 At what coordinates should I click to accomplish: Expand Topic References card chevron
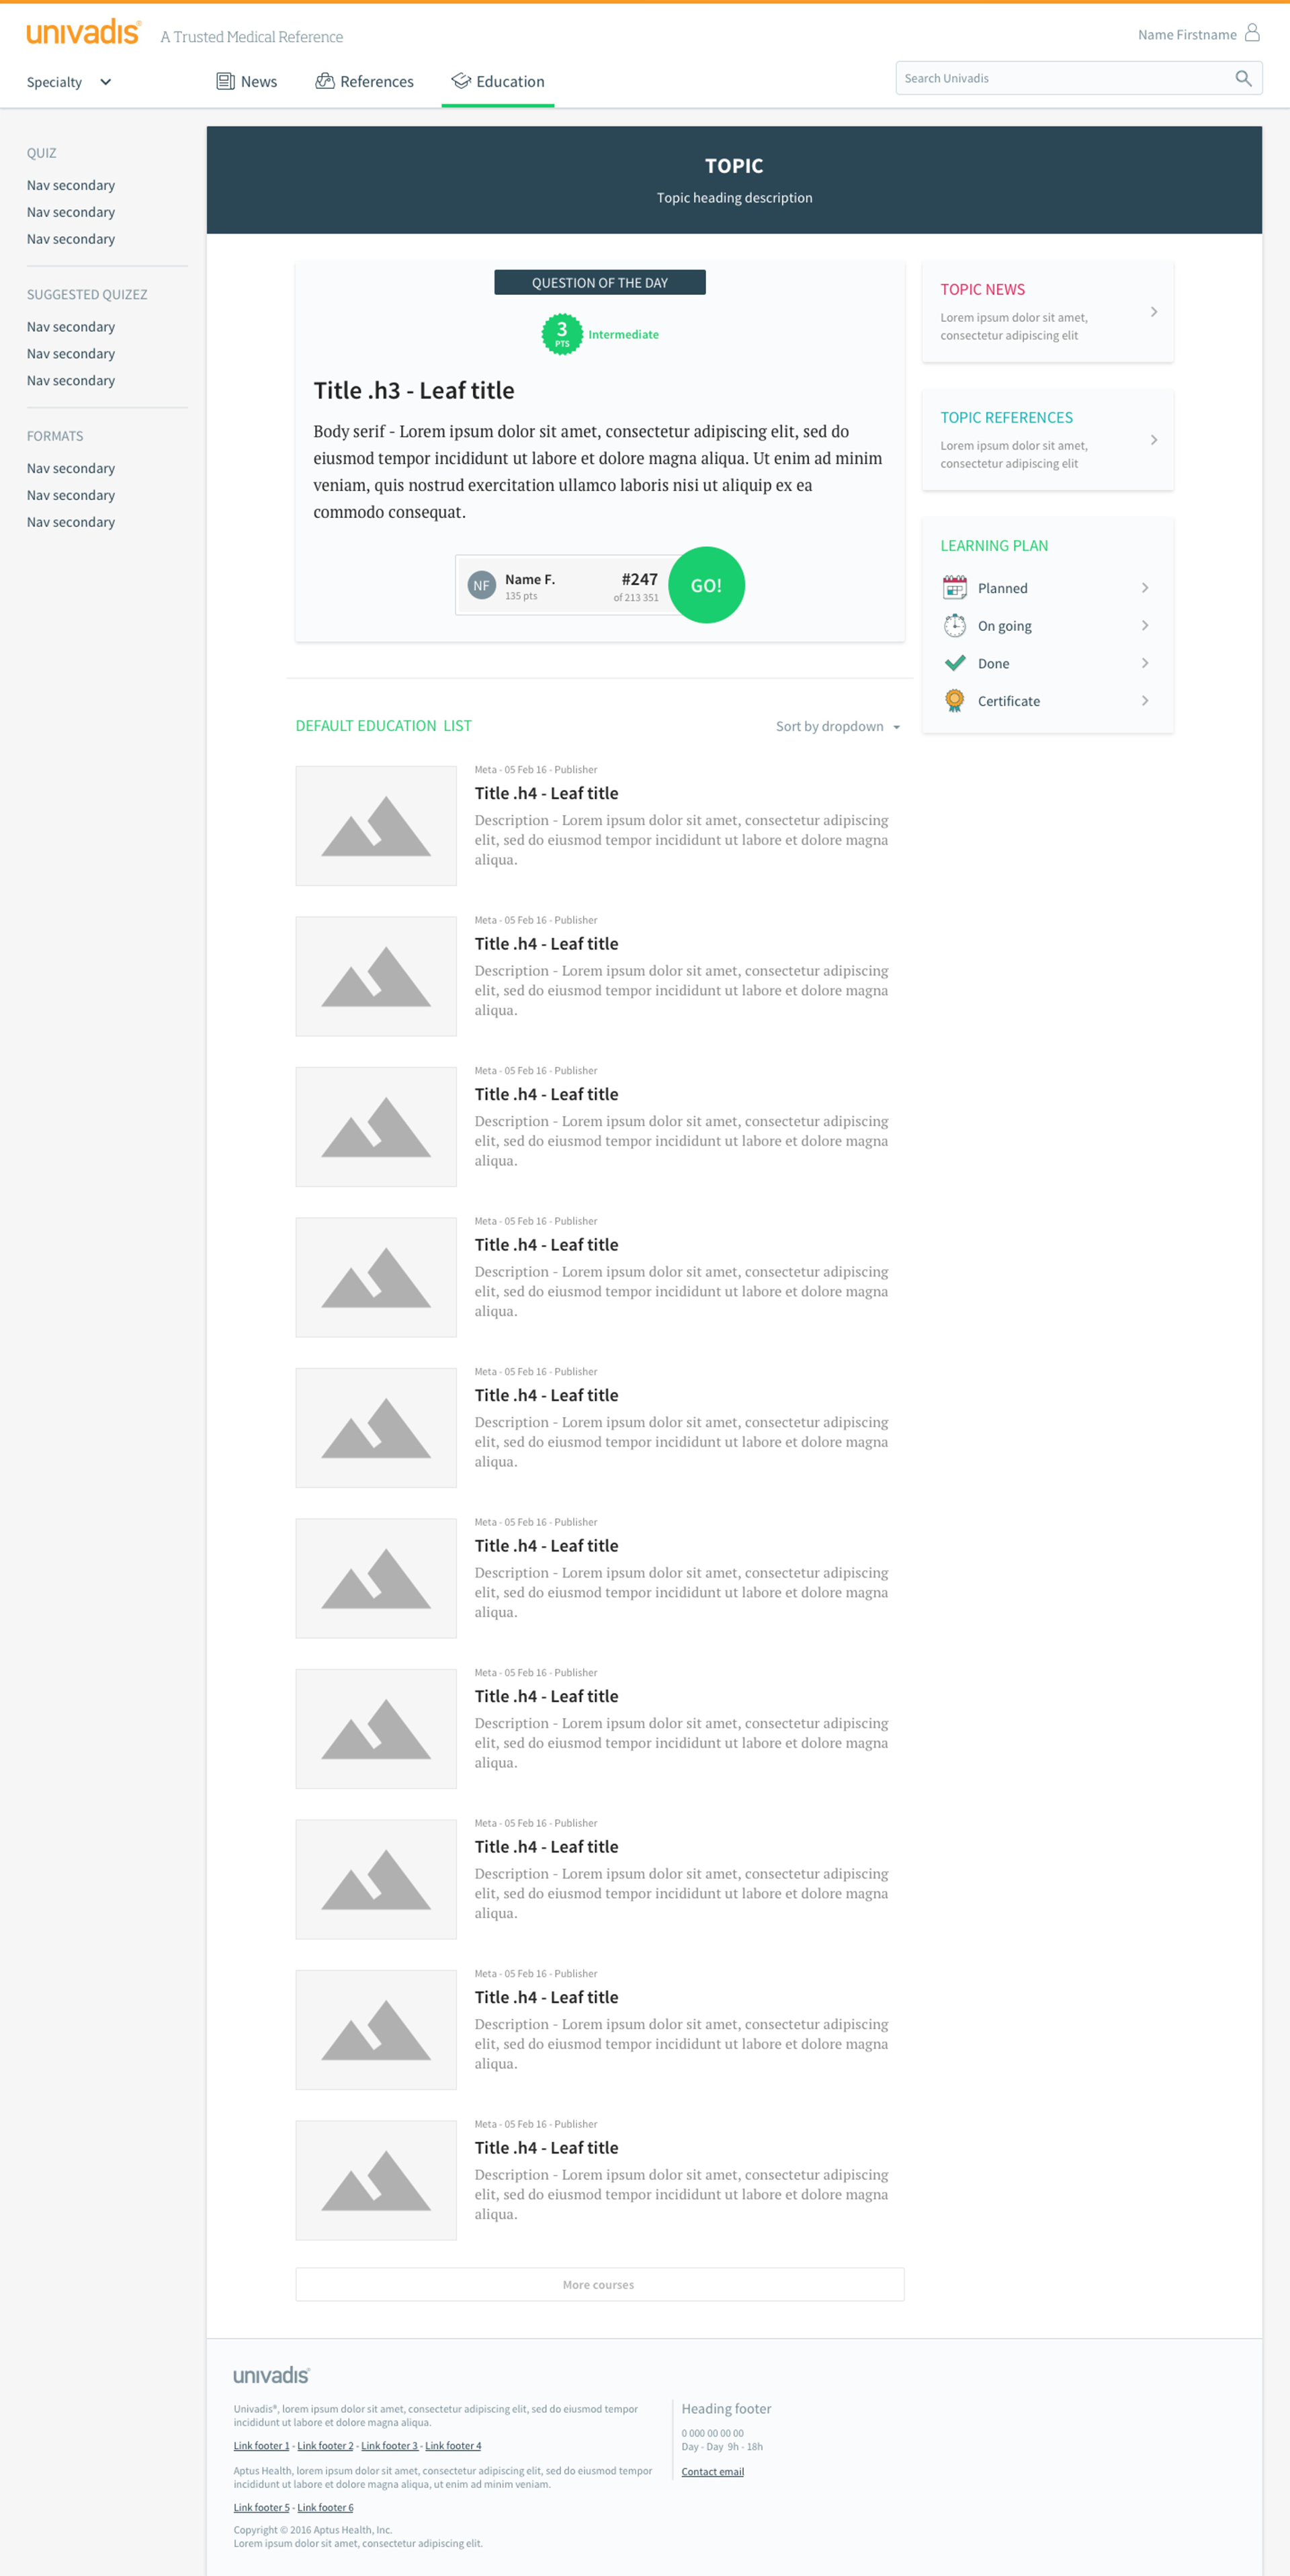(x=1153, y=440)
